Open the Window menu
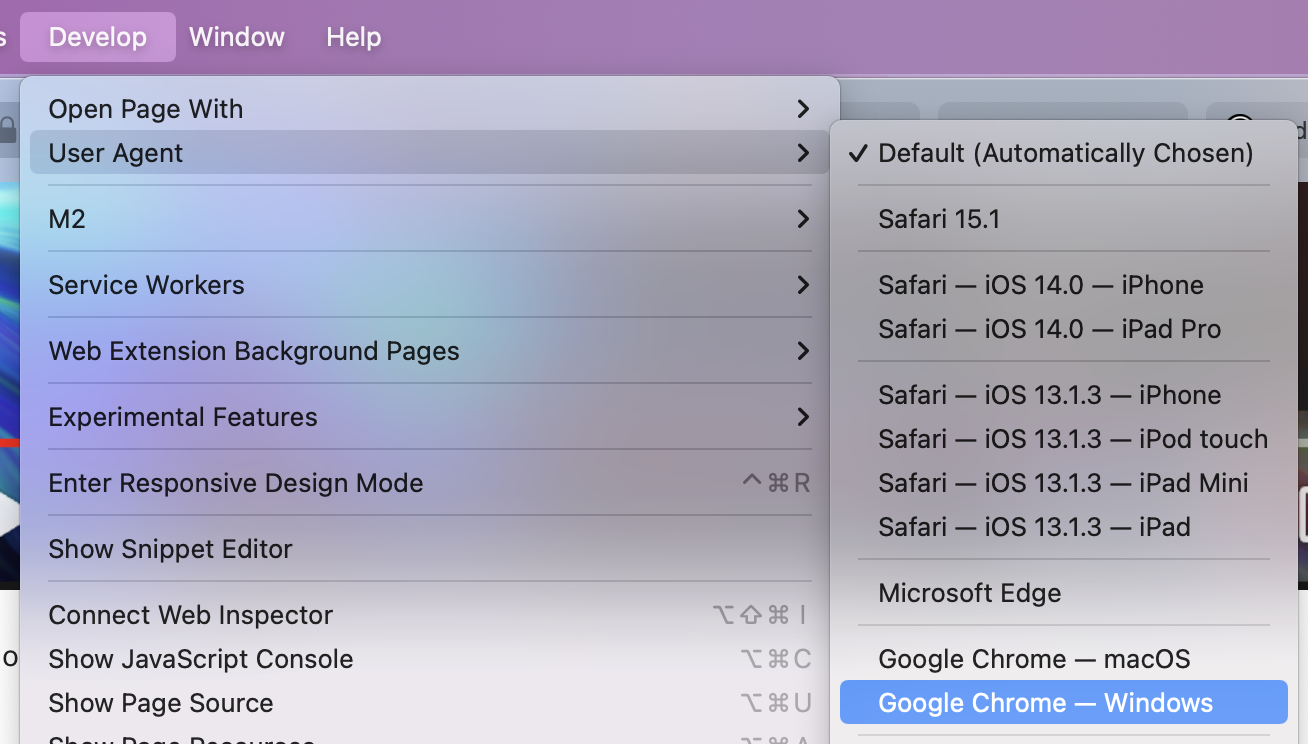1308x744 pixels. (x=237, y=37)
